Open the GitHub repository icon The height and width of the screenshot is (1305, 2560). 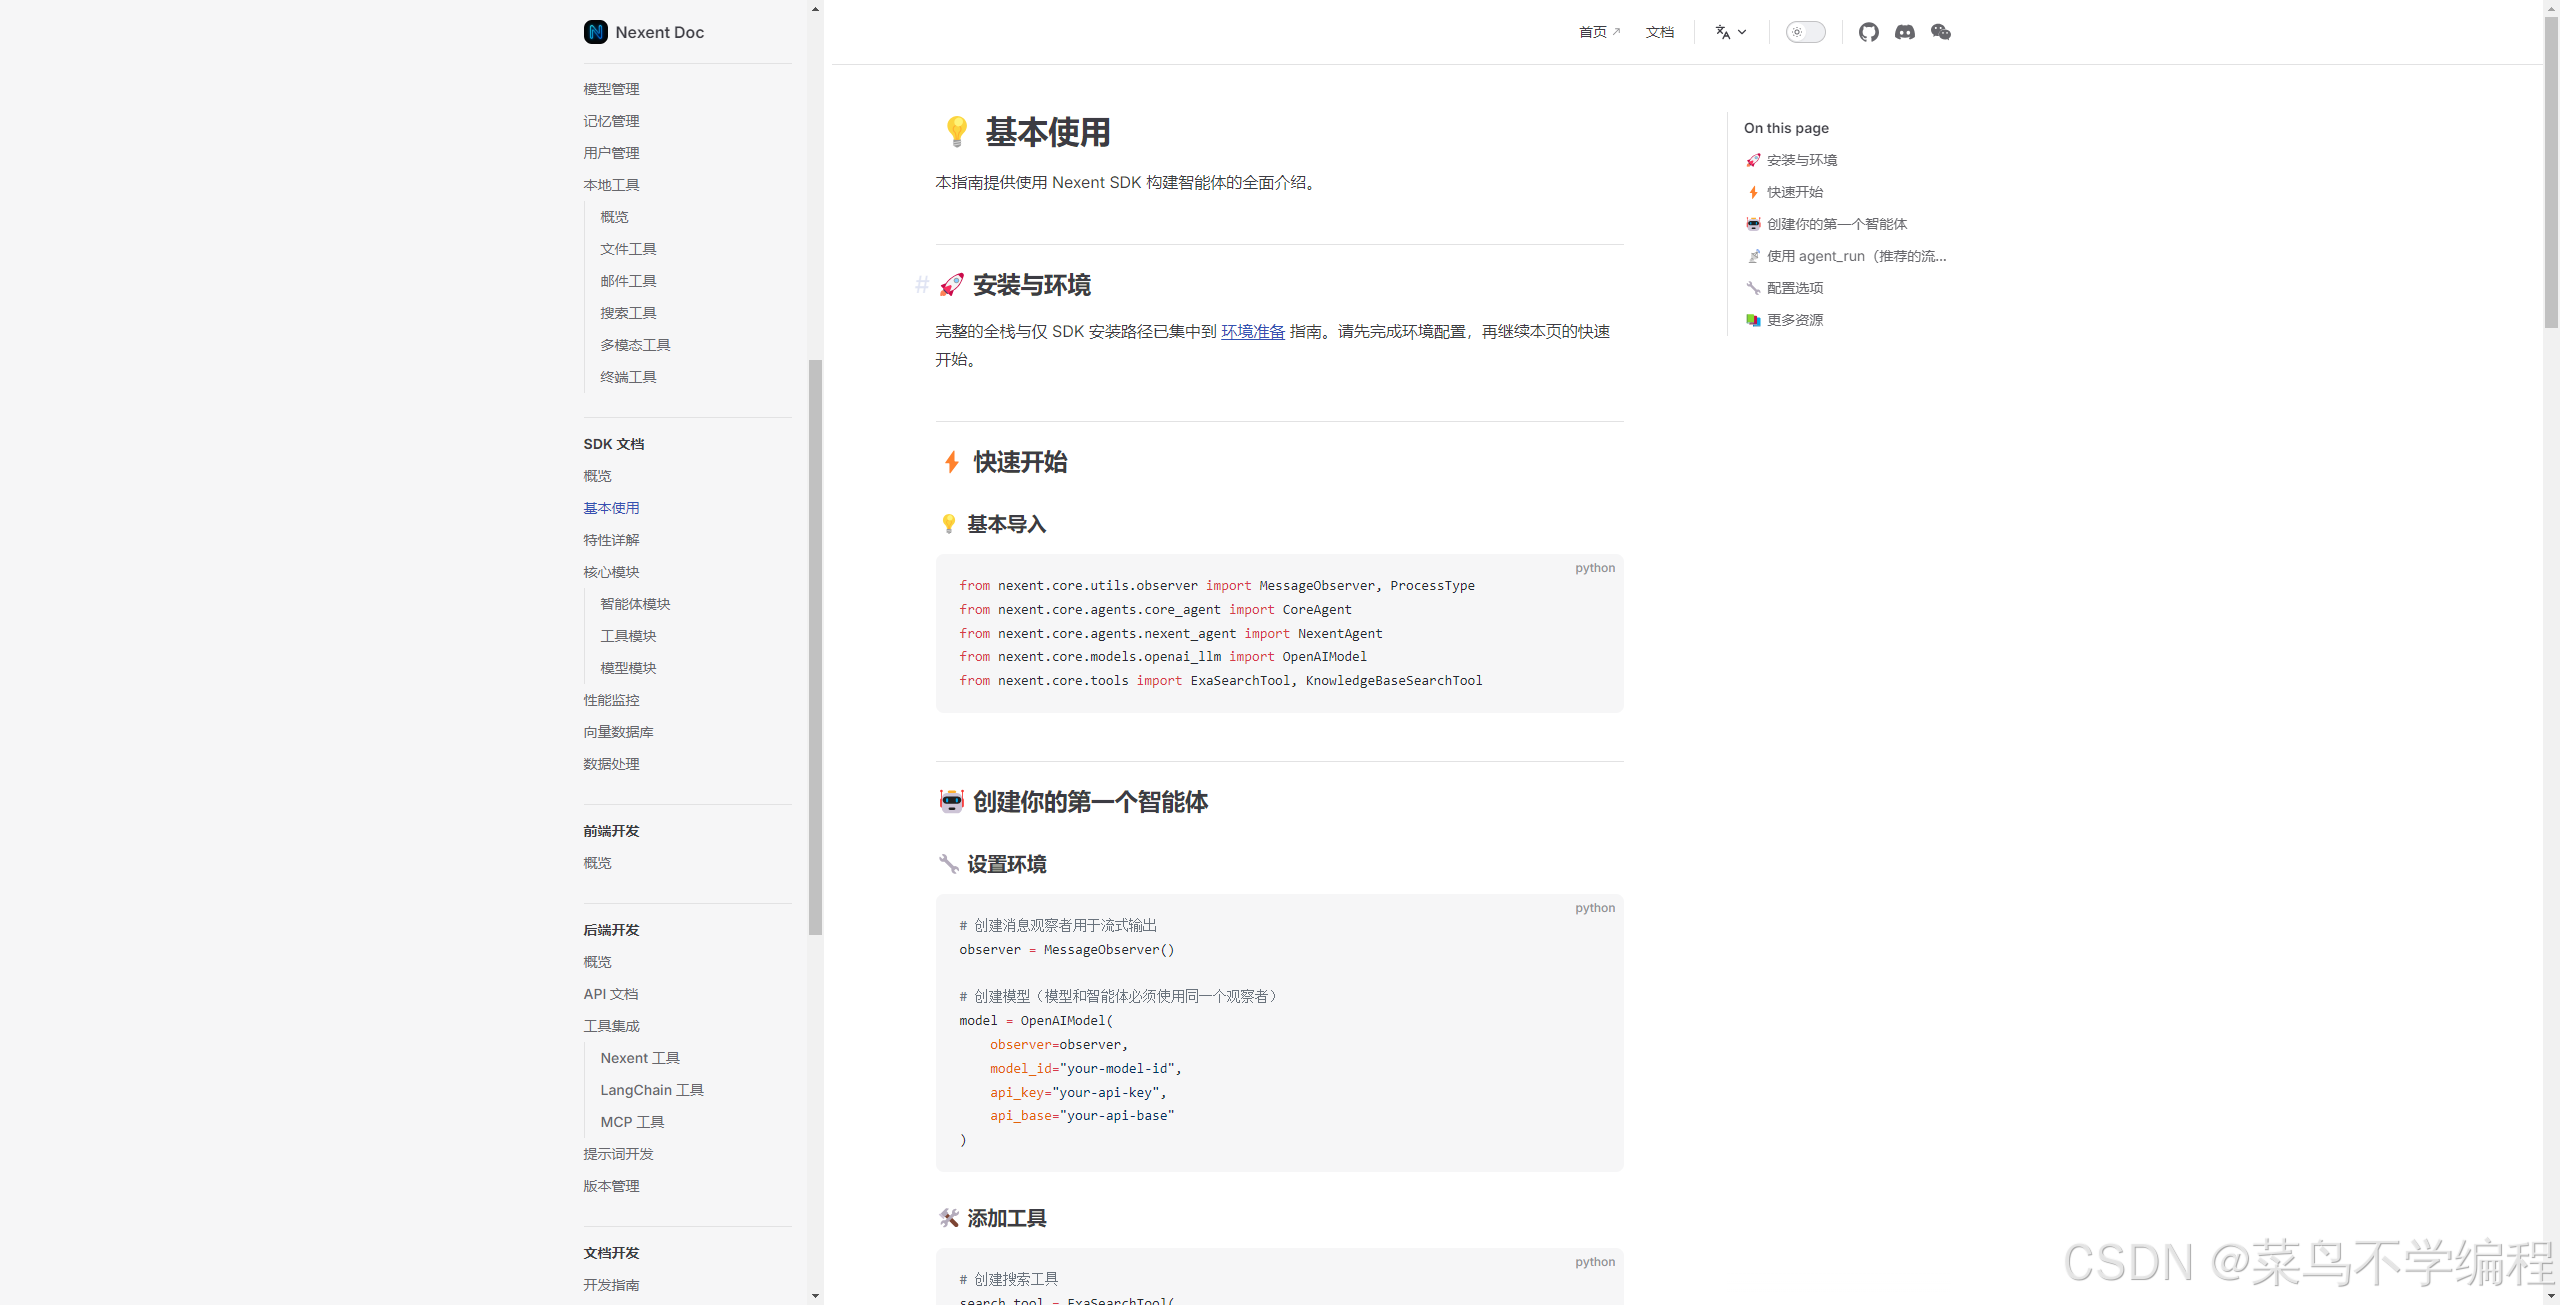tap(1868, 32)
